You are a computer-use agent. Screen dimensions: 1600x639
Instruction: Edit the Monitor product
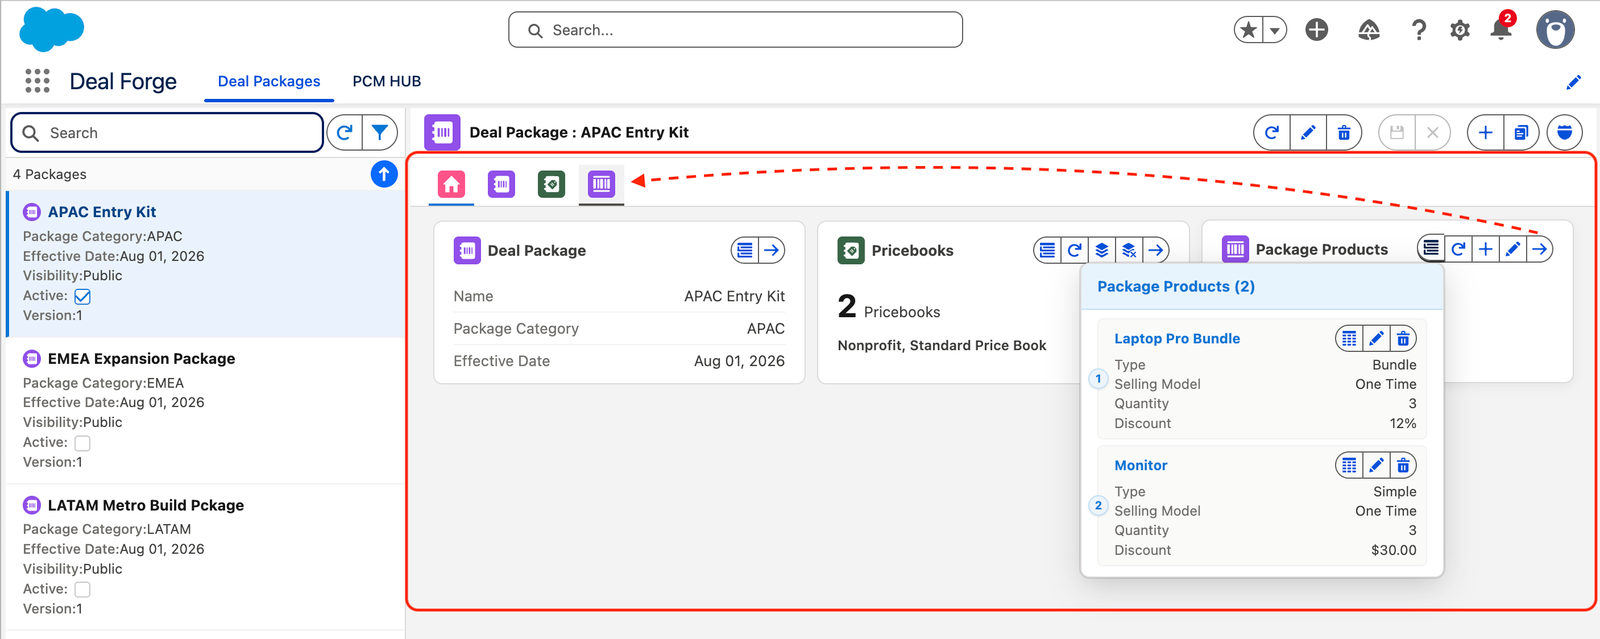pos(1376,465)
